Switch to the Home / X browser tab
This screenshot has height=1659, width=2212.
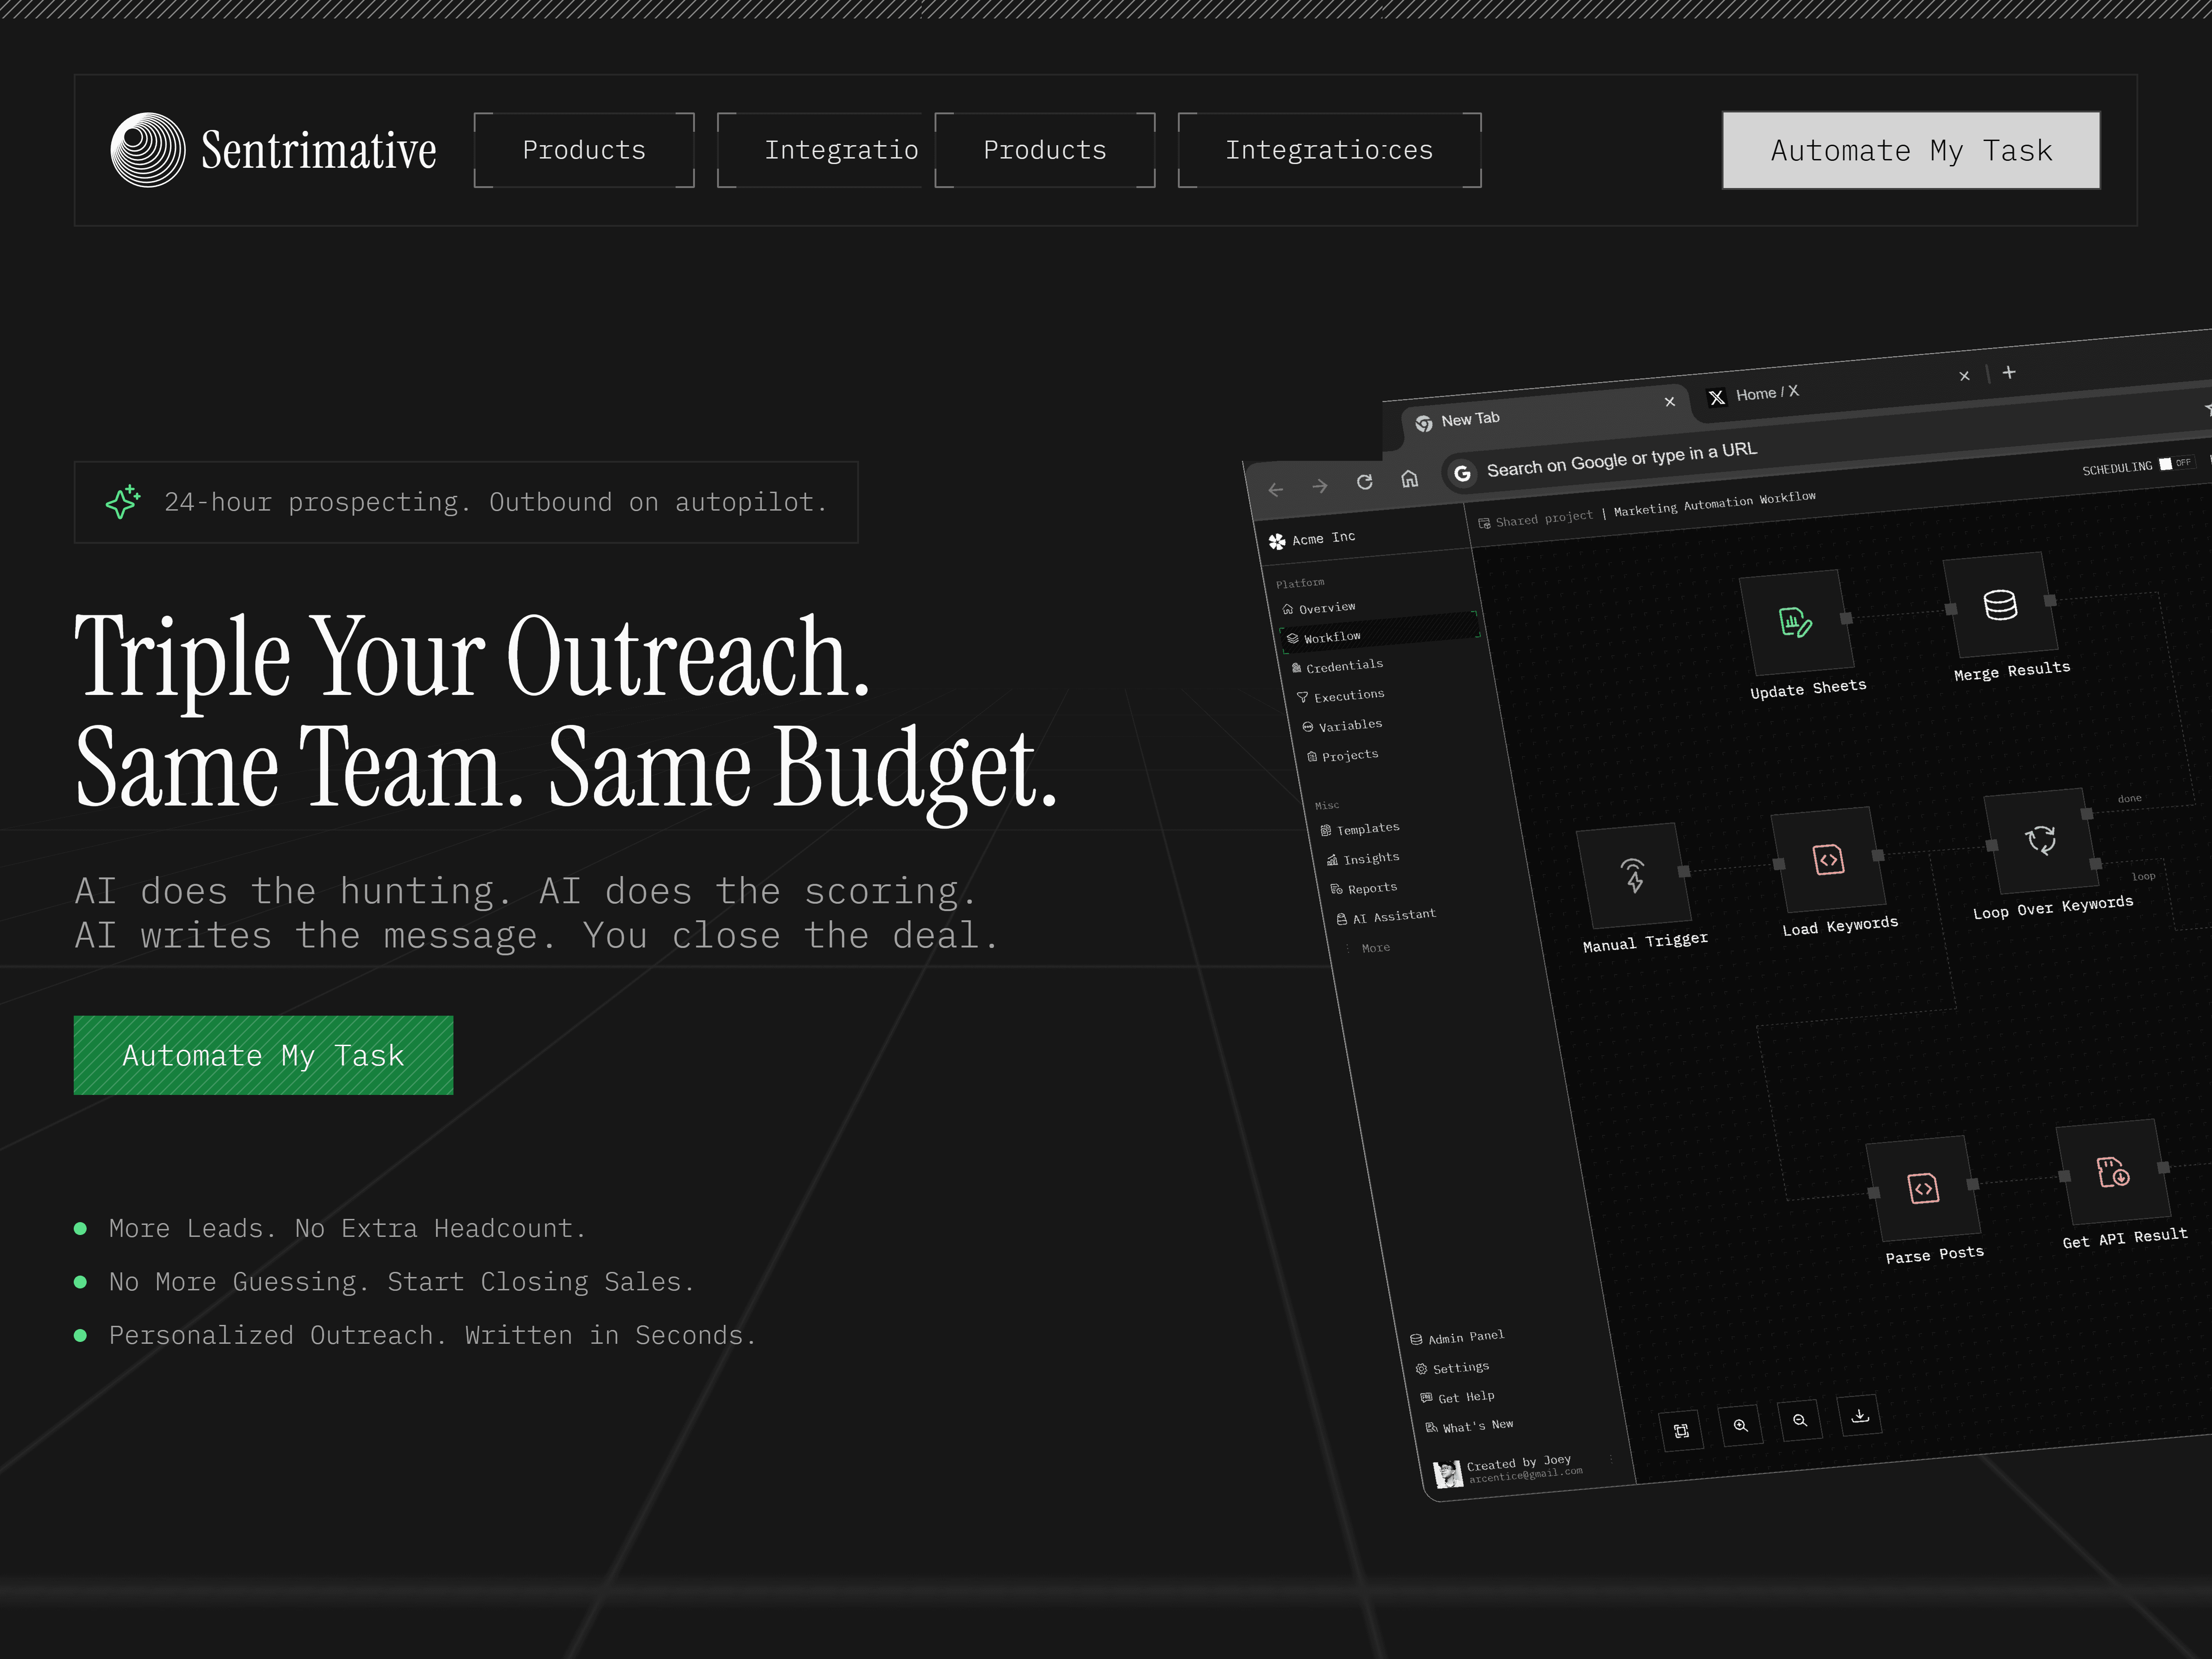pyautogui.click(x=1767, y=393)
